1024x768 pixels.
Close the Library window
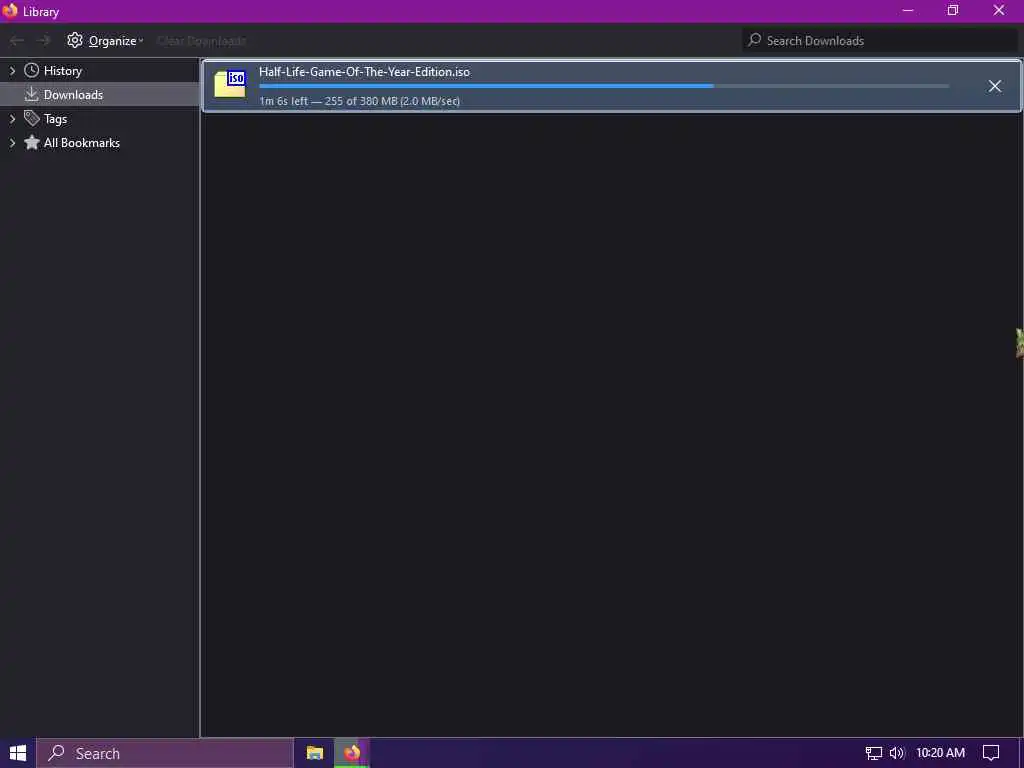click(999, 10)
